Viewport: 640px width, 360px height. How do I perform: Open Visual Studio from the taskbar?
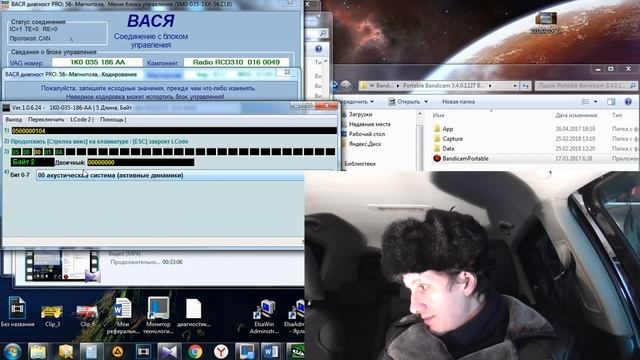169,351
